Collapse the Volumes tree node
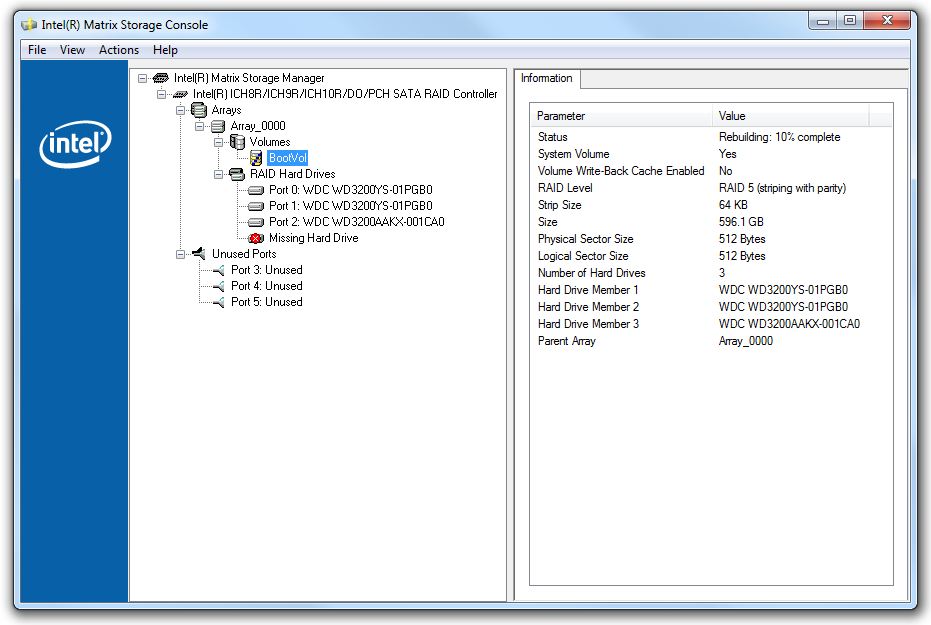 tap(219, 142)
